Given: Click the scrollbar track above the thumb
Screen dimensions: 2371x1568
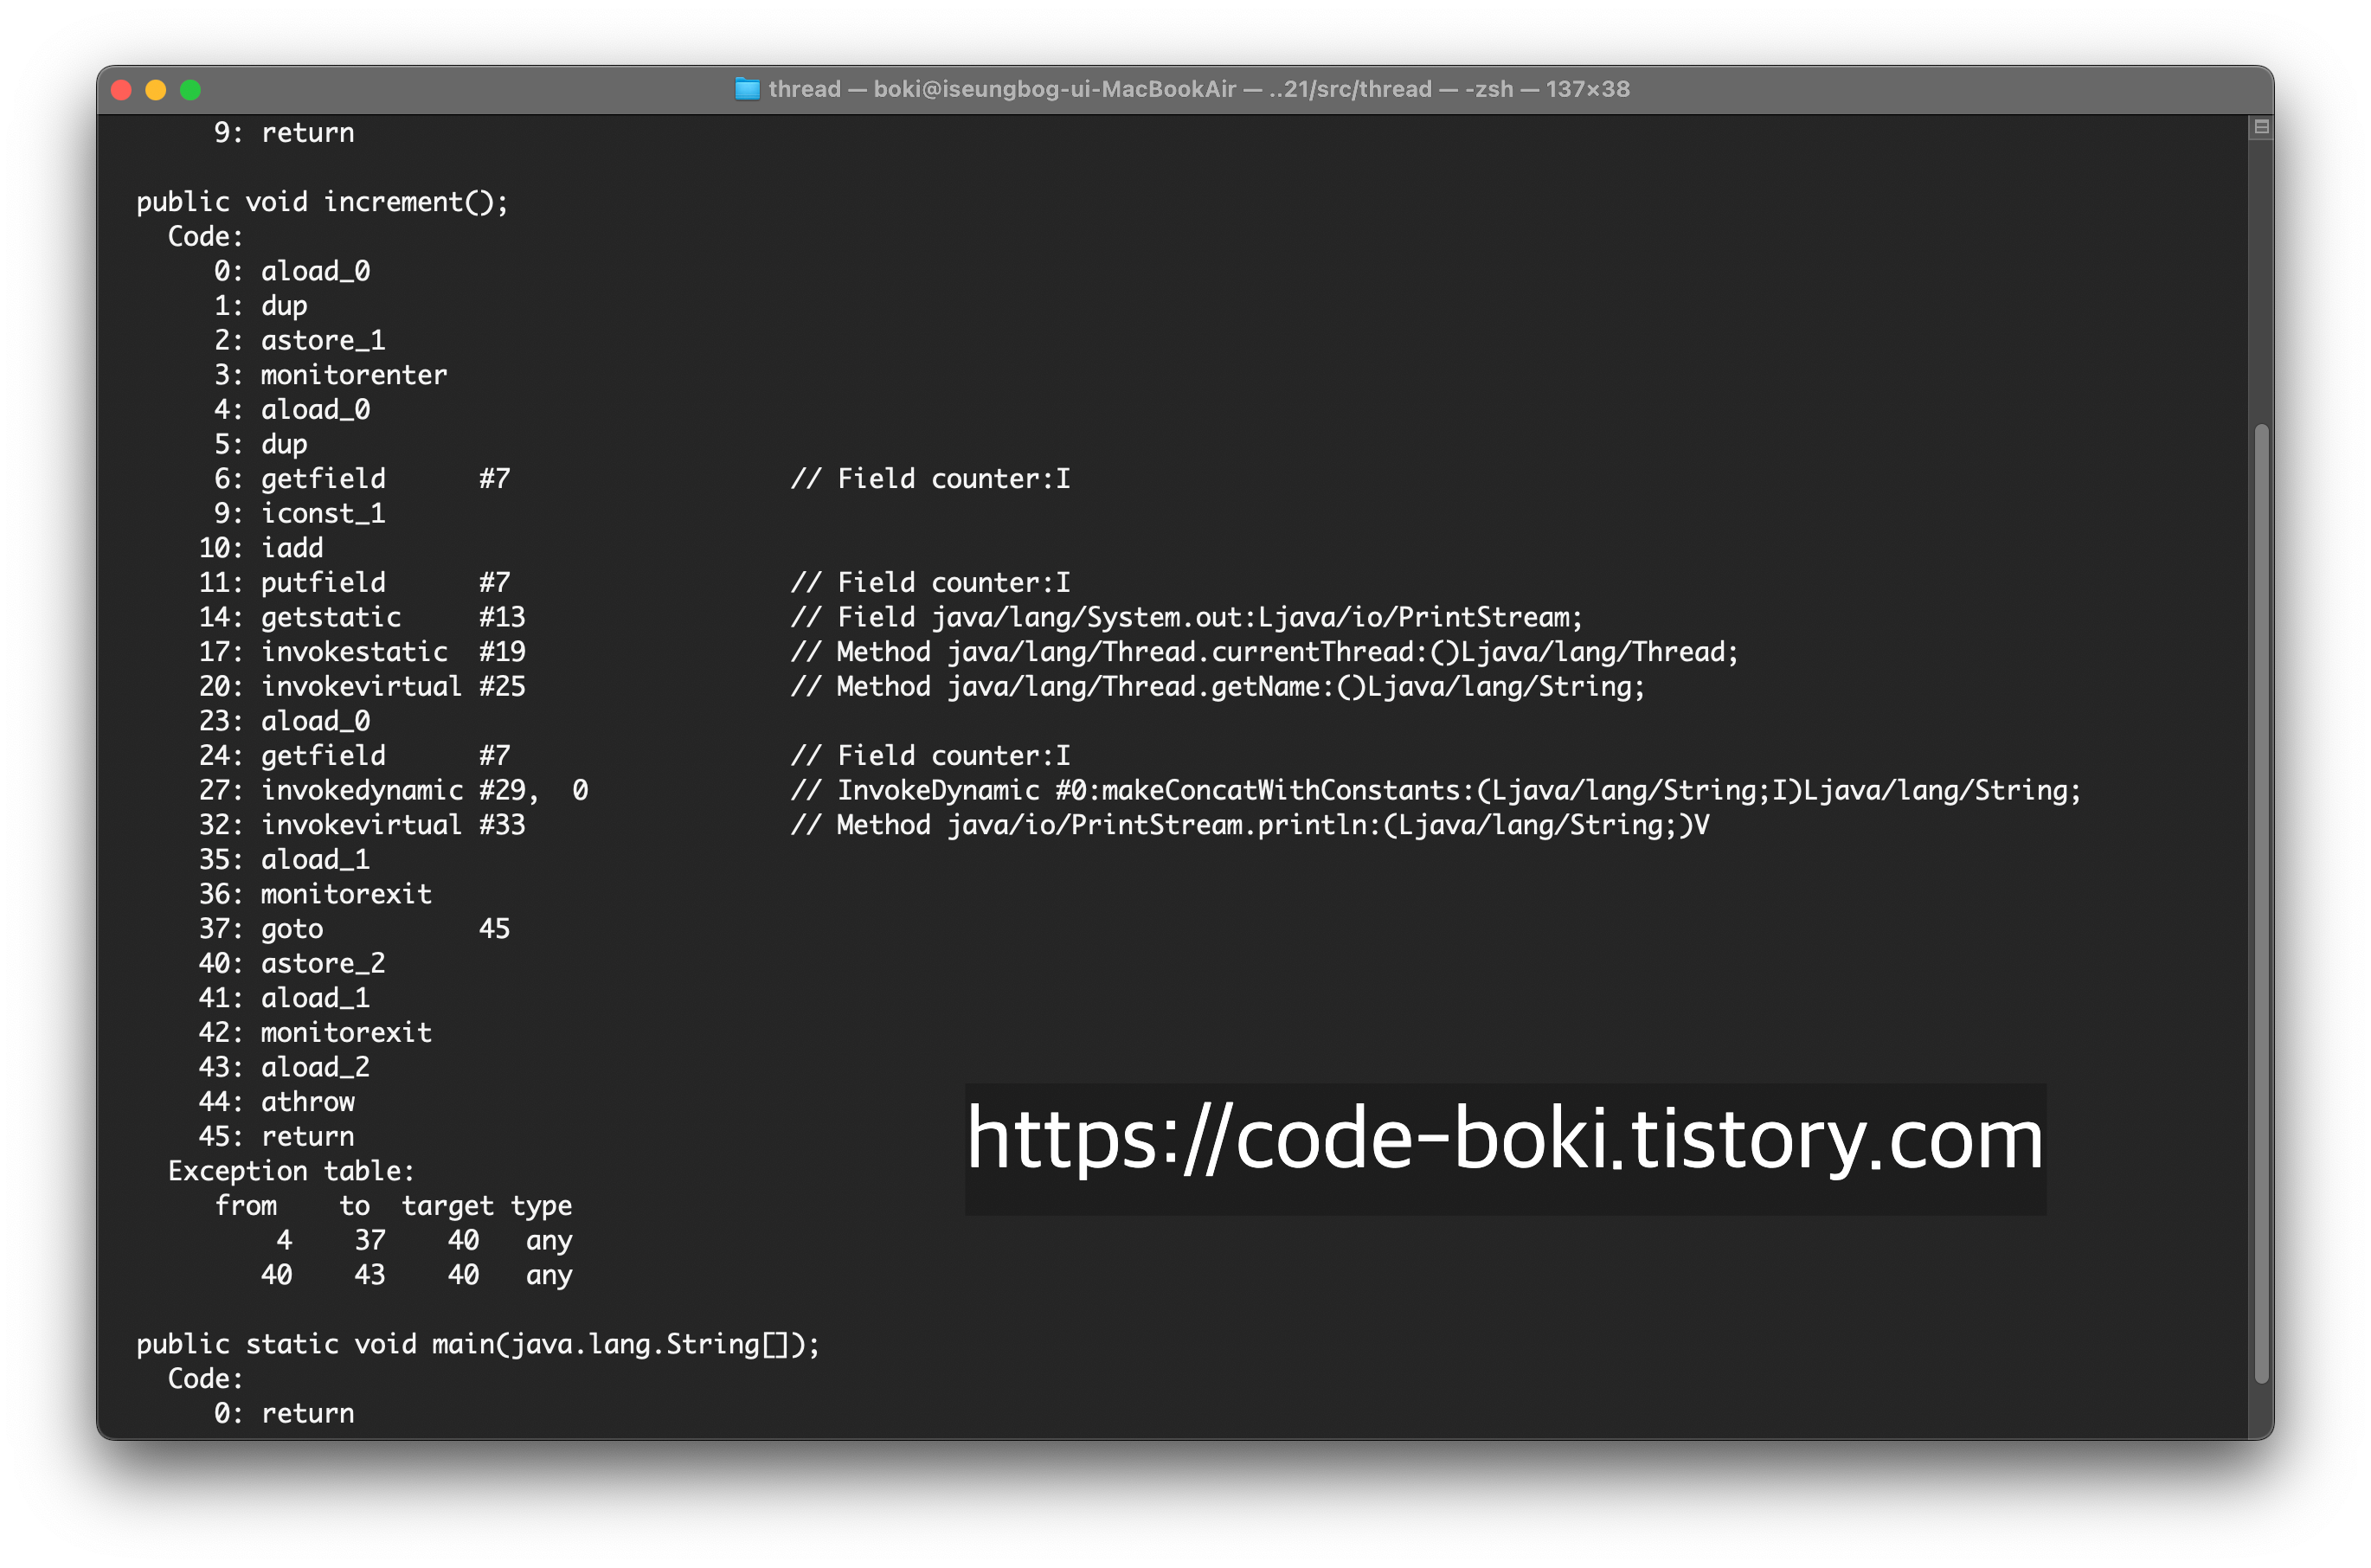Looking at the screenshot, I should pyautogui.click(x=2260, y=280).
